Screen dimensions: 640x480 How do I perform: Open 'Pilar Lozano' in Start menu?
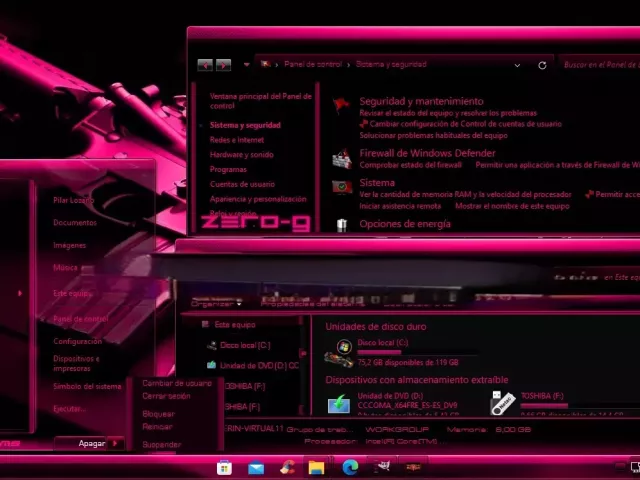pos(73,200)
